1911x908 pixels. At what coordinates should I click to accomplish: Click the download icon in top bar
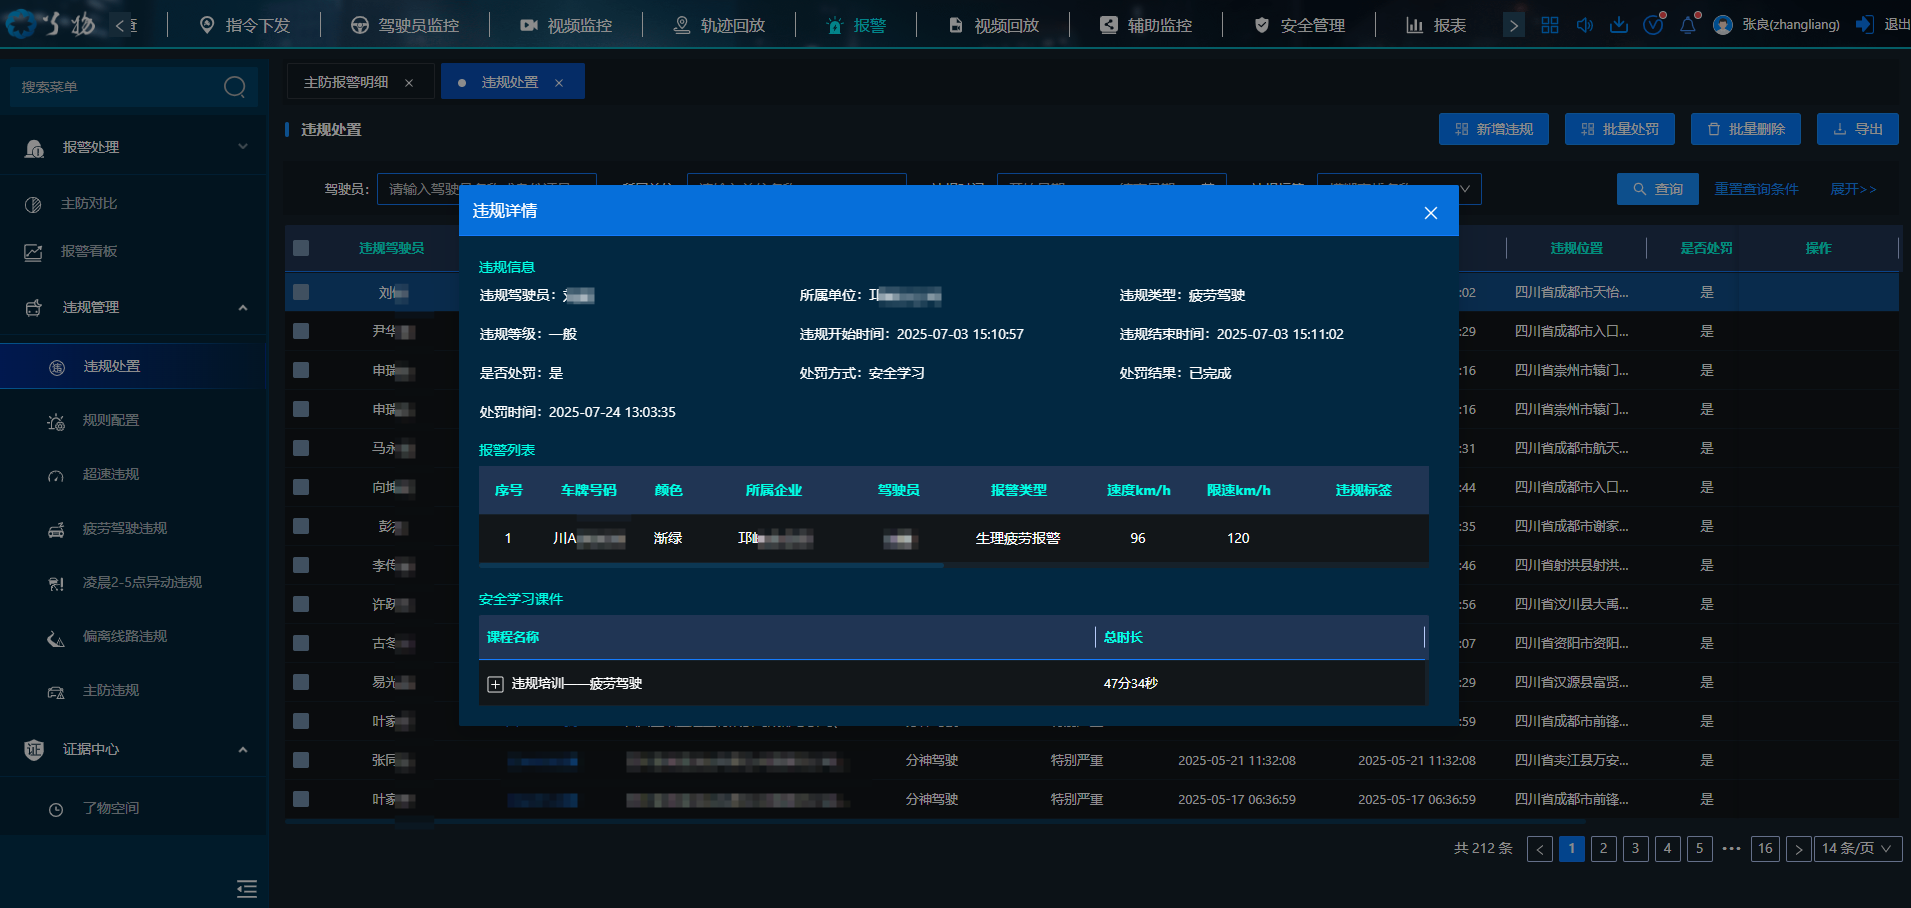[x=1619, y=25]
